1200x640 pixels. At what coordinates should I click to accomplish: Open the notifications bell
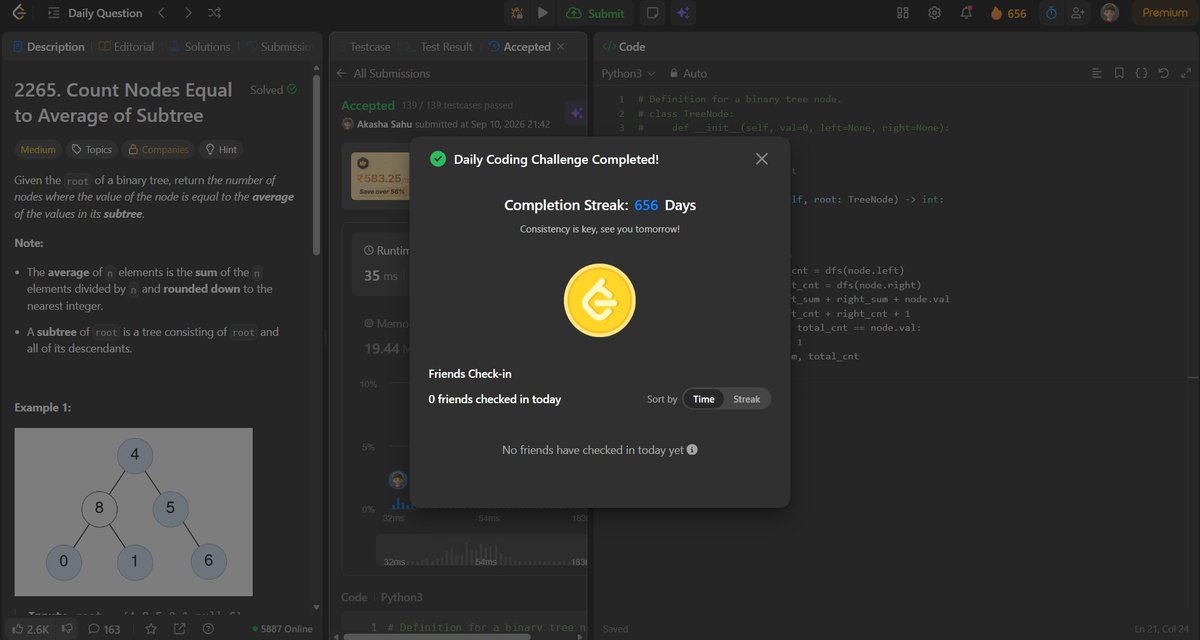pos(967,13)
